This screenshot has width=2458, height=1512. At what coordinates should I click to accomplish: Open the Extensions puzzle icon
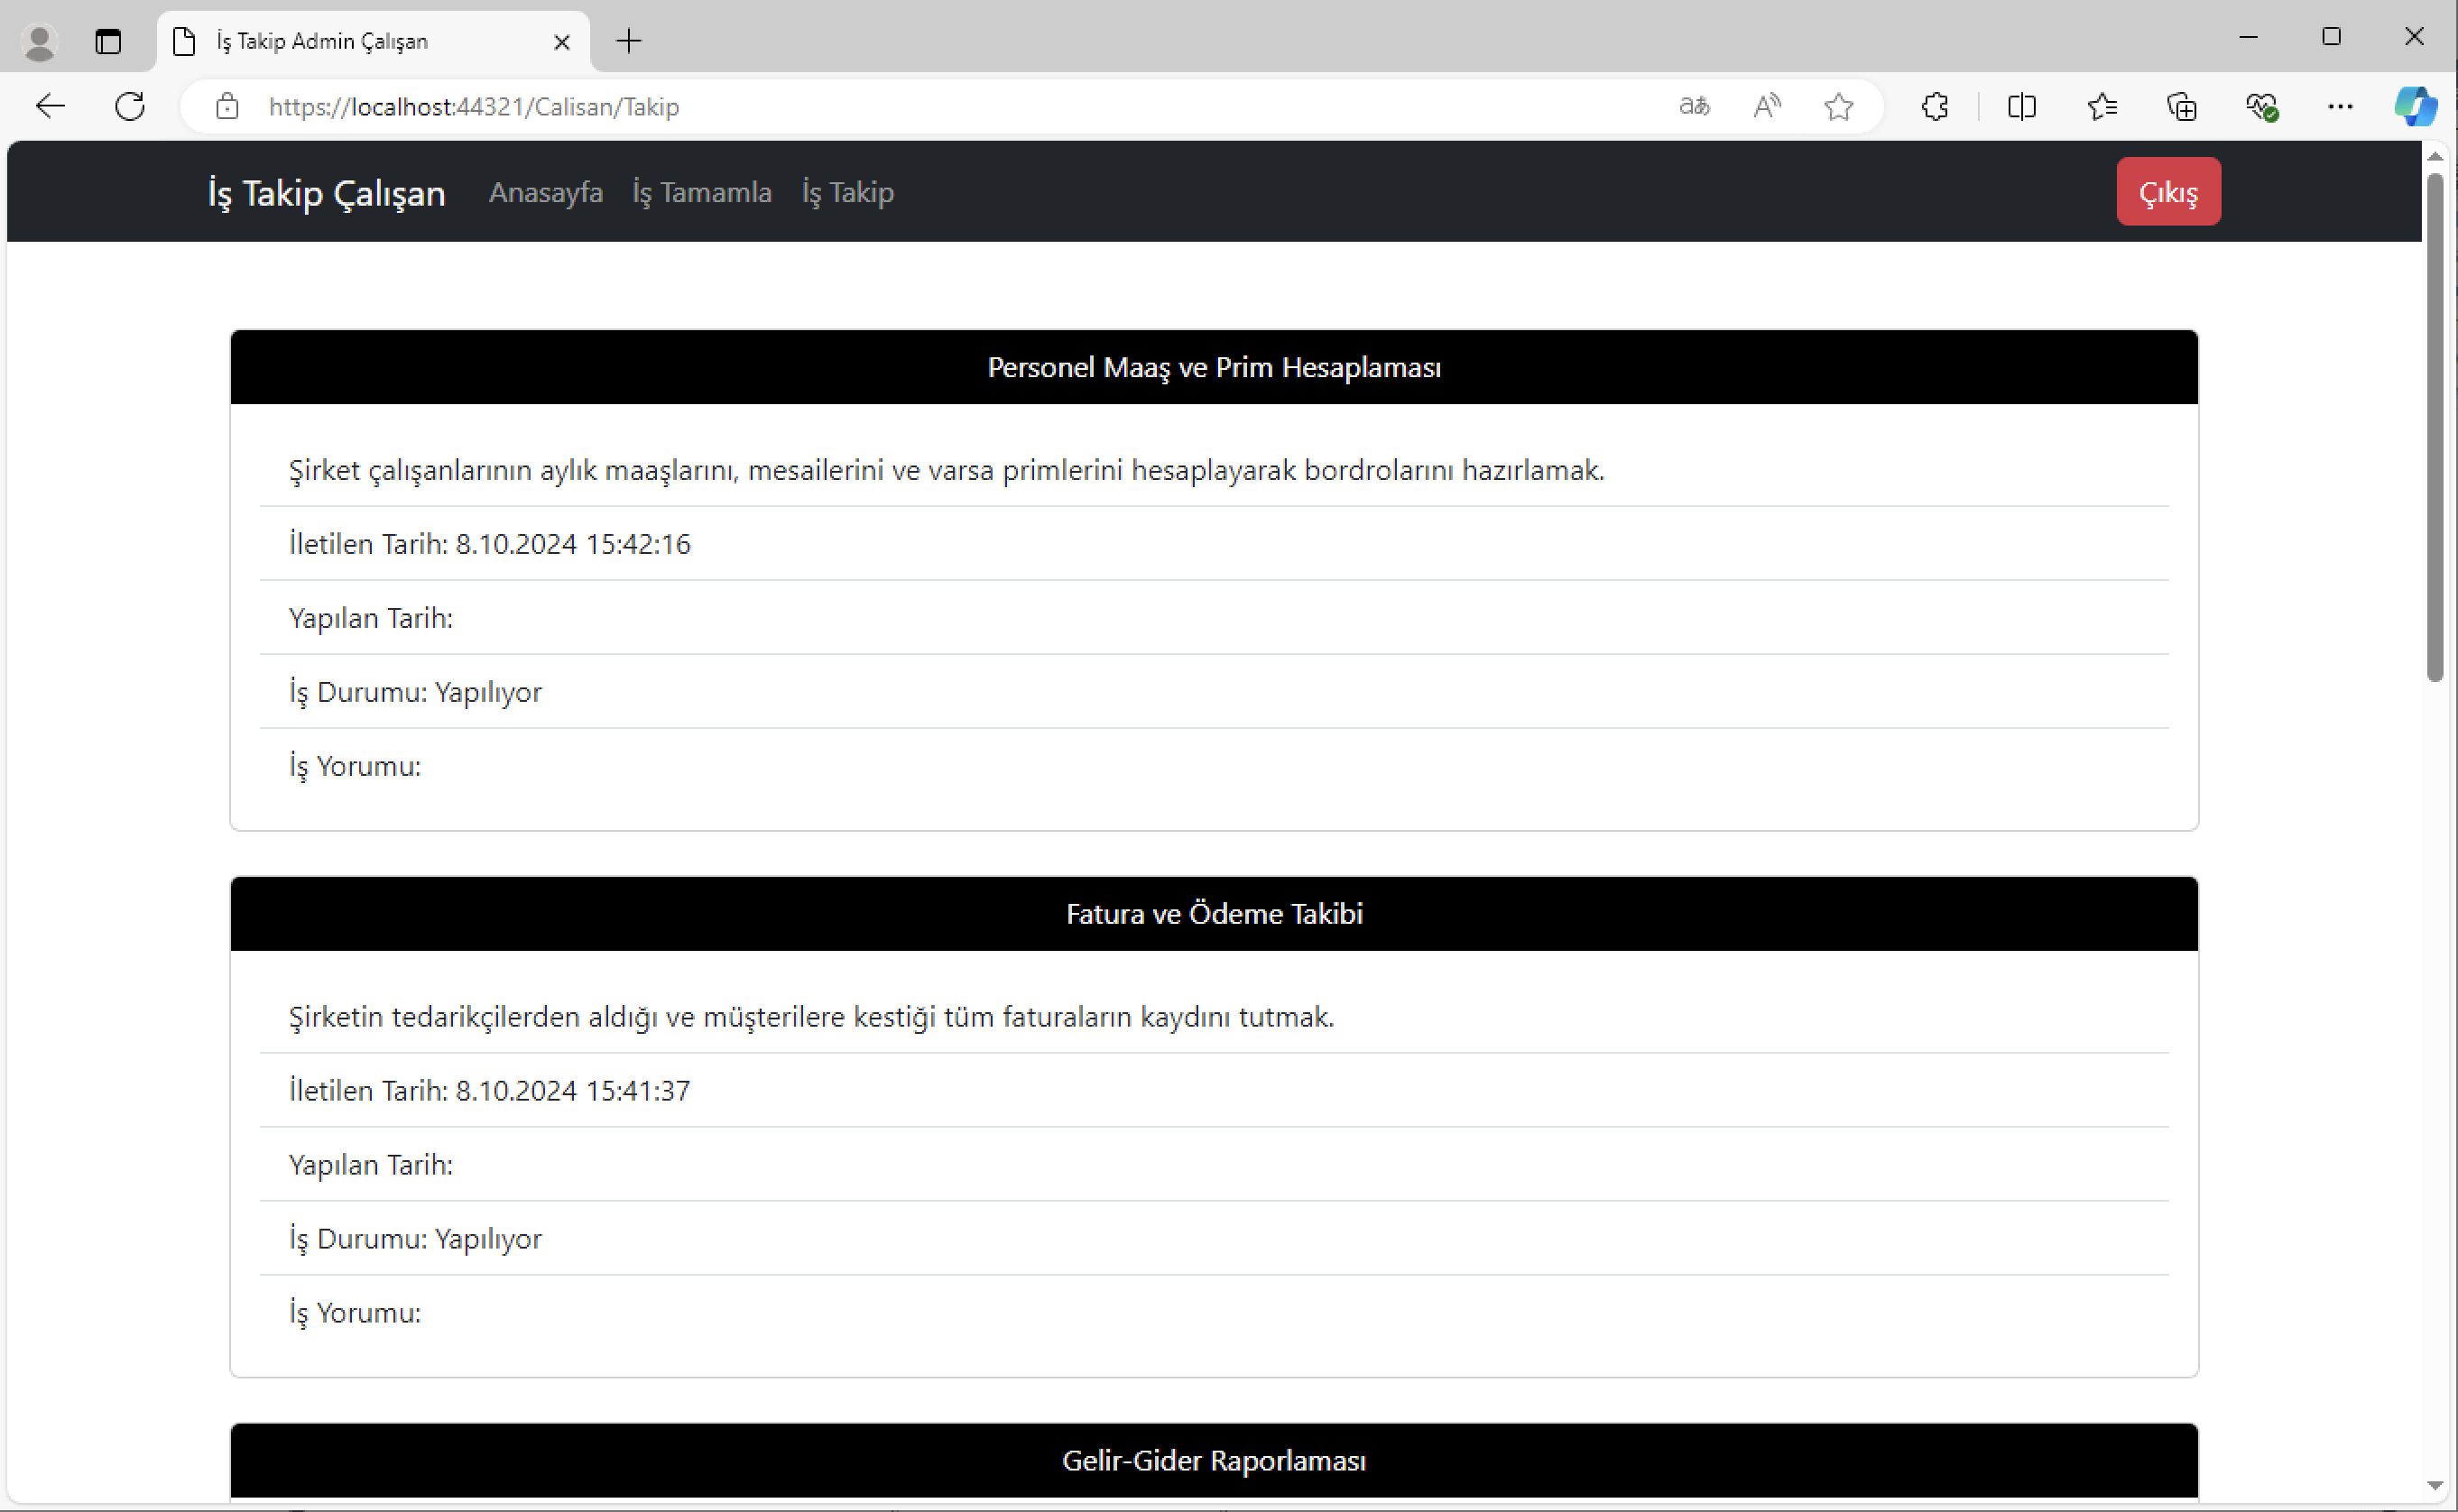coord(1935,106)
